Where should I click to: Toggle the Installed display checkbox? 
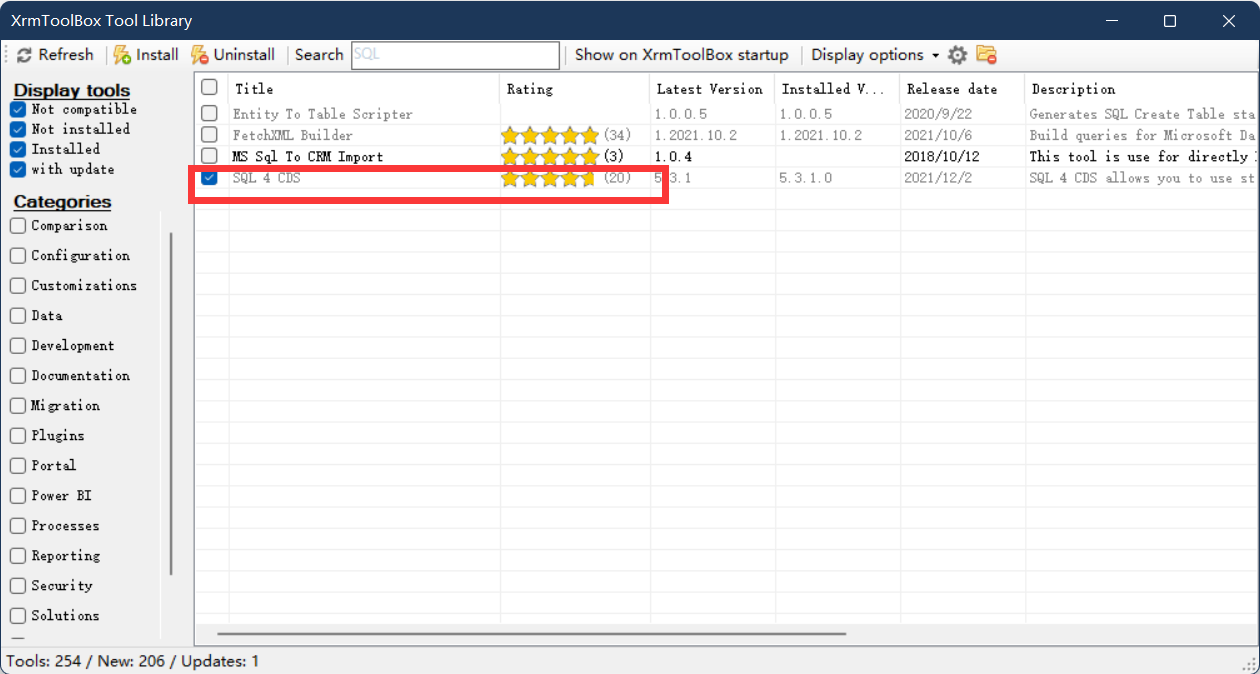click(x=18, y=149)
